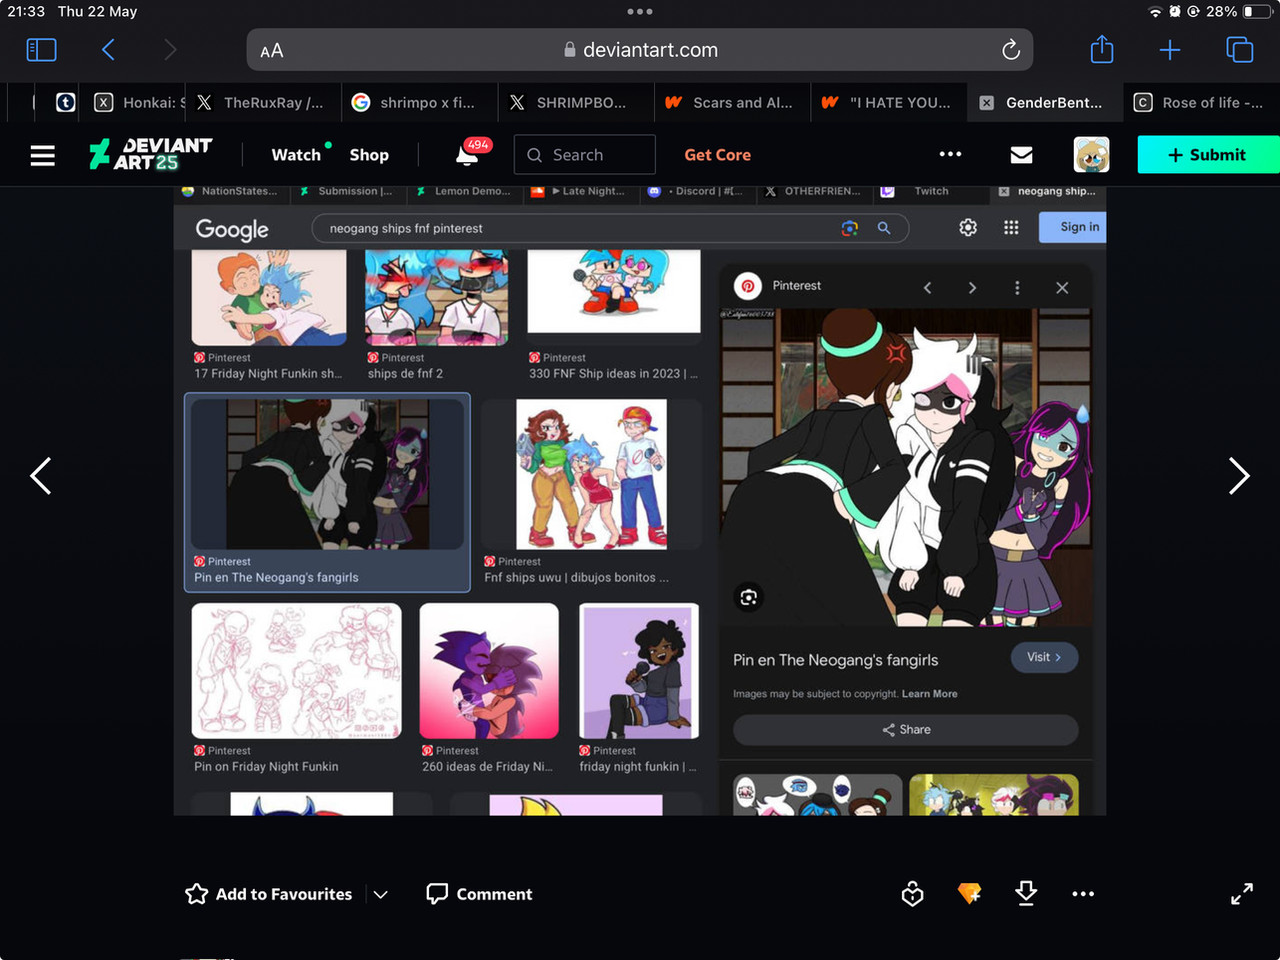
Task: Open the user avatar profile menu
Action: 1091,155
